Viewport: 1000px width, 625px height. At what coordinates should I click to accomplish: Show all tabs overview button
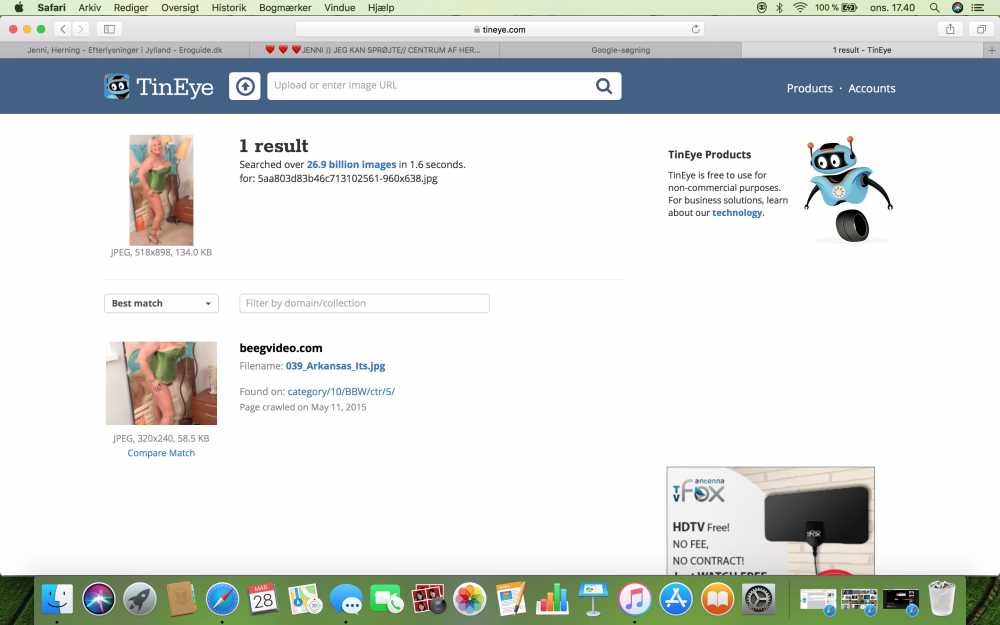point(982,29)
